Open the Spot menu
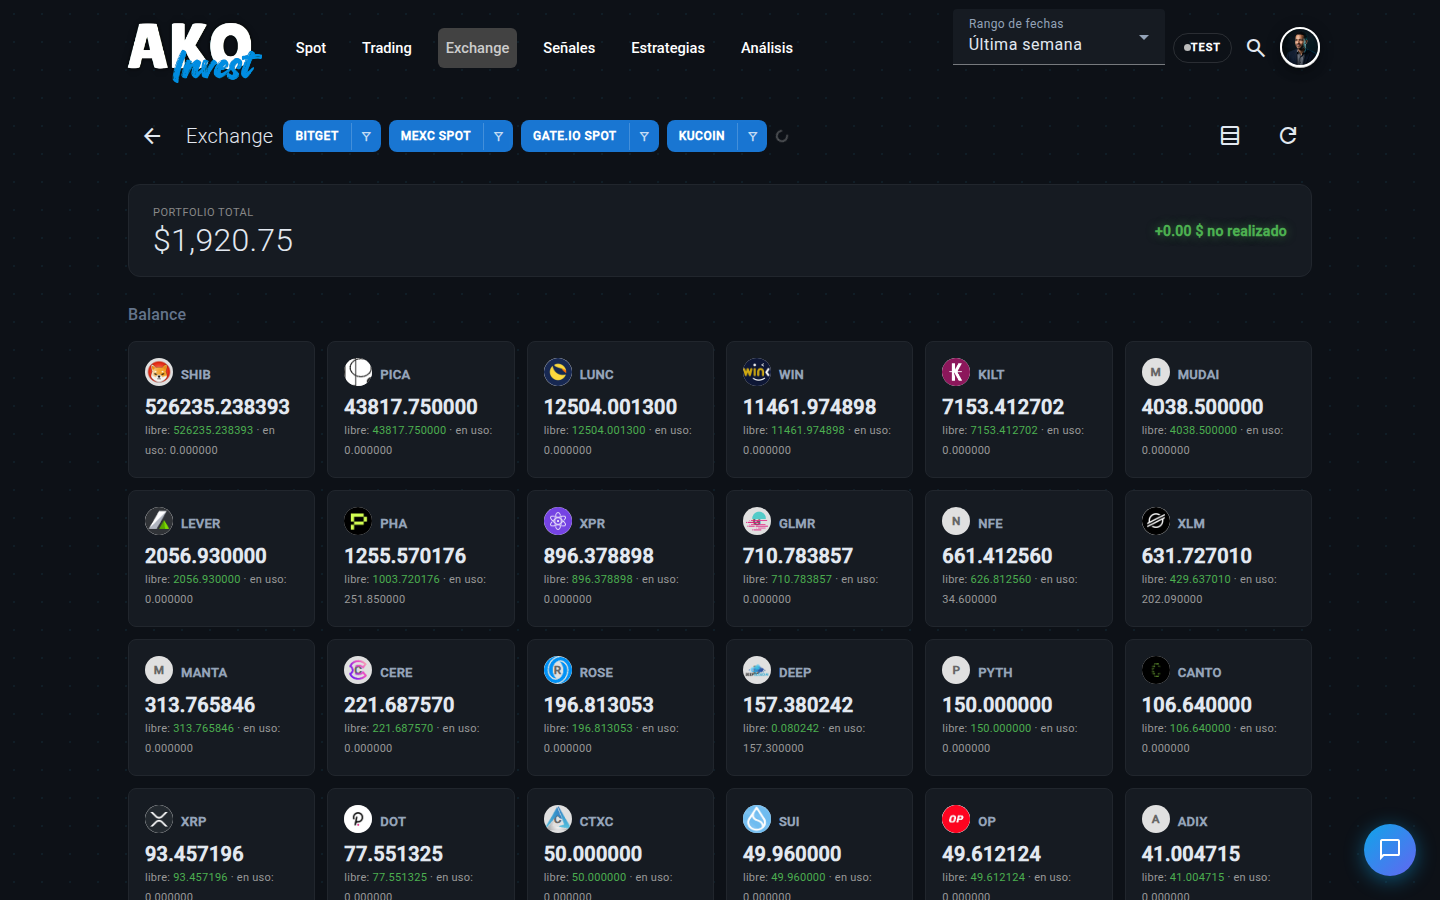 311,48
